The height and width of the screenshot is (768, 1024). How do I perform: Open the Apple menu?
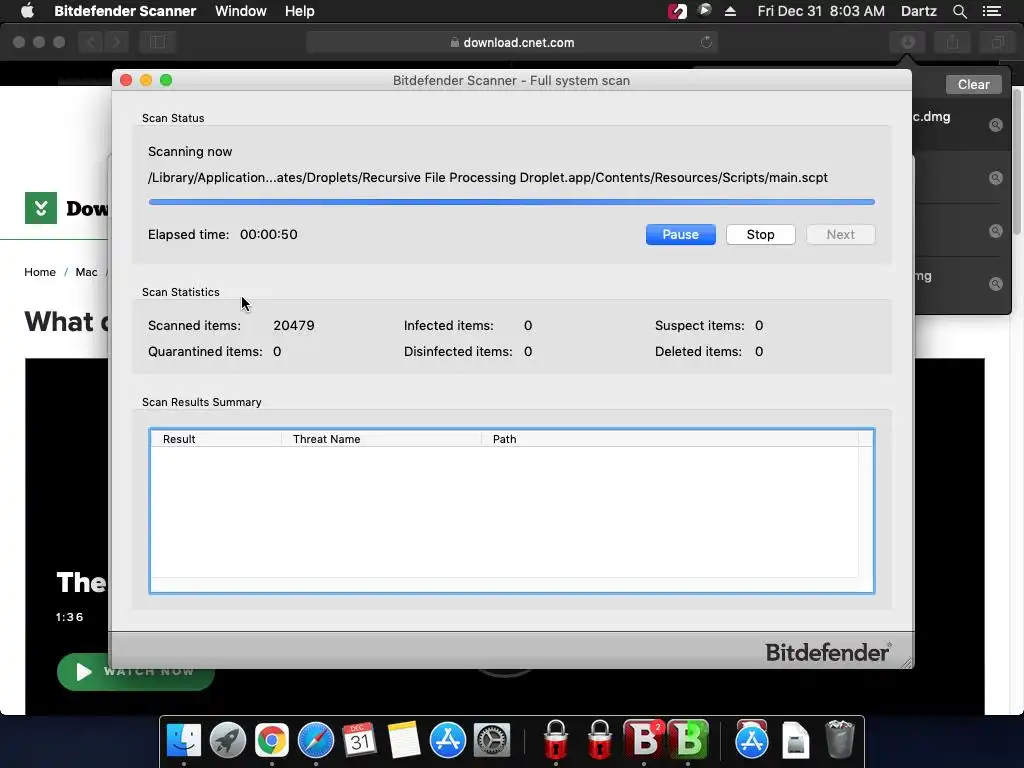pyautogui.click(x=27, y=11)
